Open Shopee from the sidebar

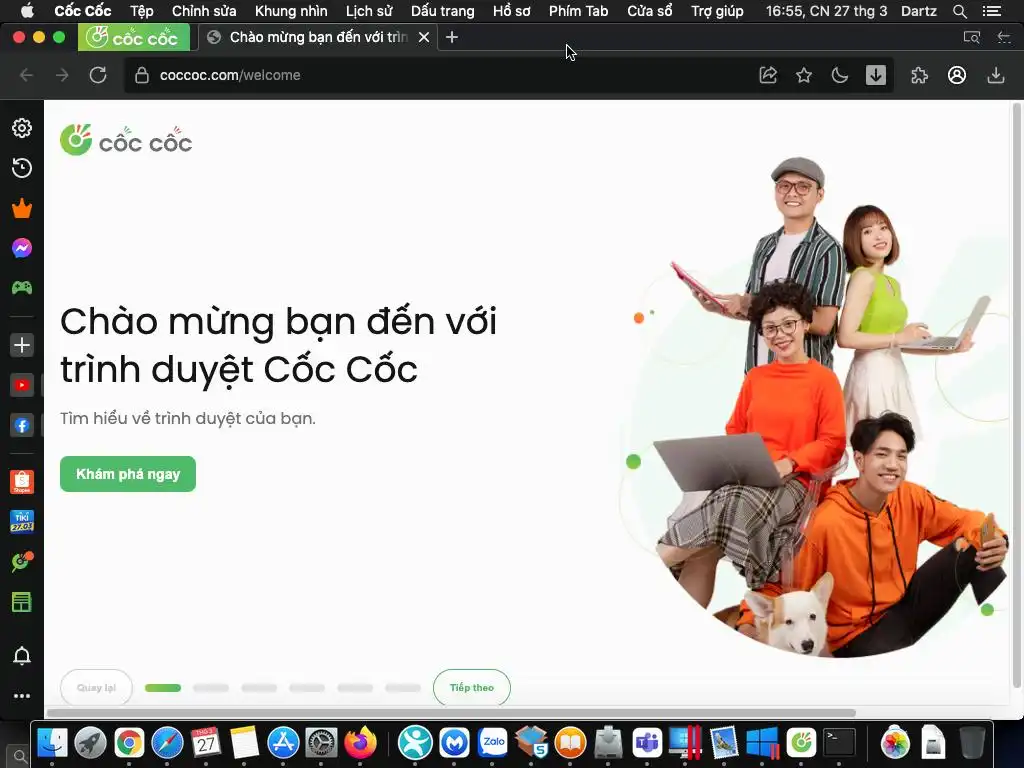pyautogui.click(x=22, y=482)
